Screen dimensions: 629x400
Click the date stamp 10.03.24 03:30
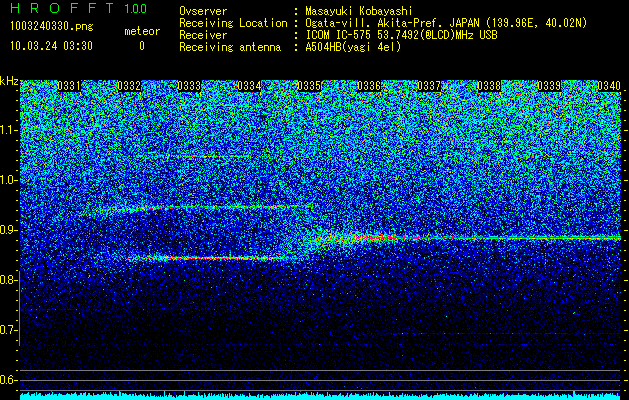tap(51, 46)
